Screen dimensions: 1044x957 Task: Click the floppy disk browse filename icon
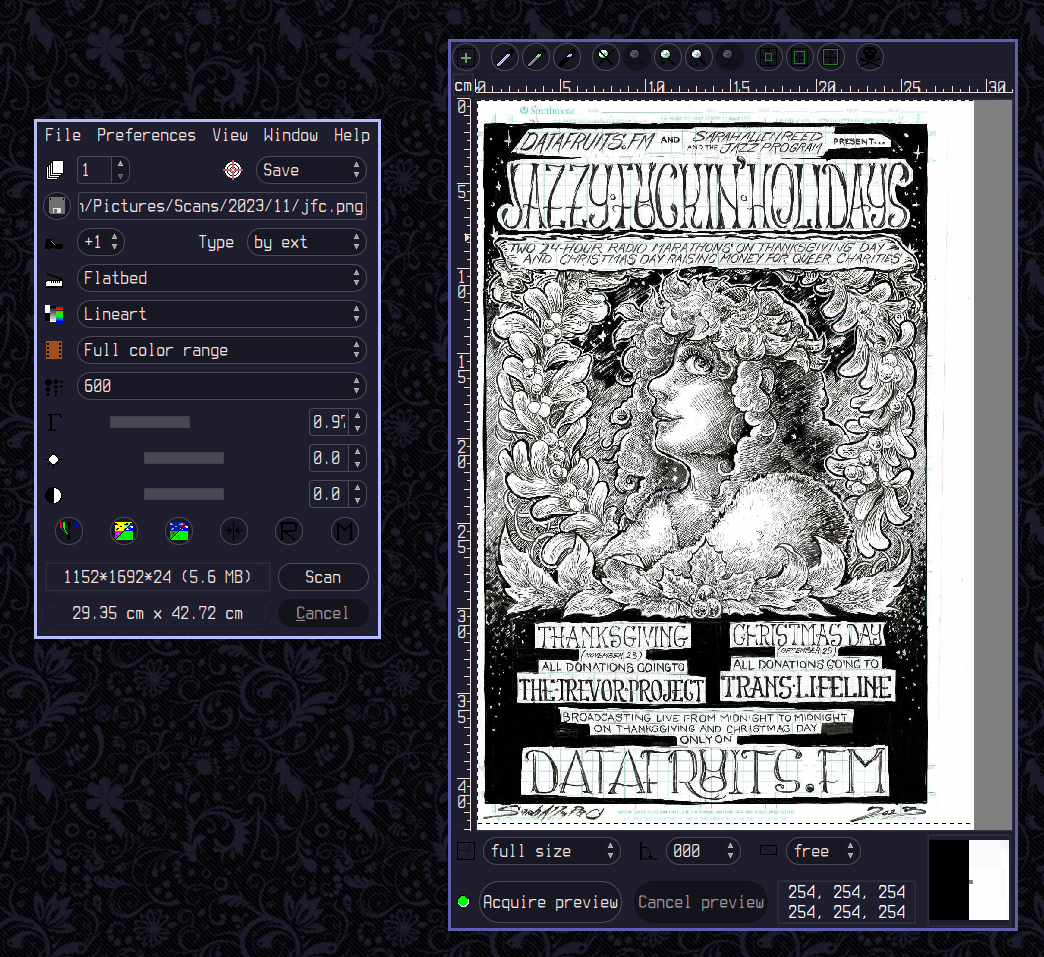(57, 206)
